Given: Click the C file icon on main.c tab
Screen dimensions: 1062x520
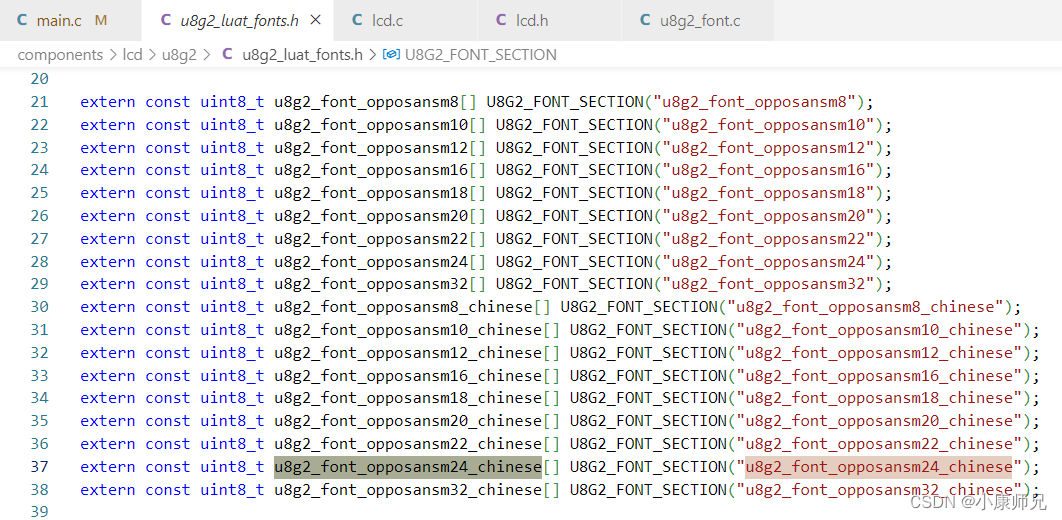Looking at the screenshot, I should click(22, 20).
